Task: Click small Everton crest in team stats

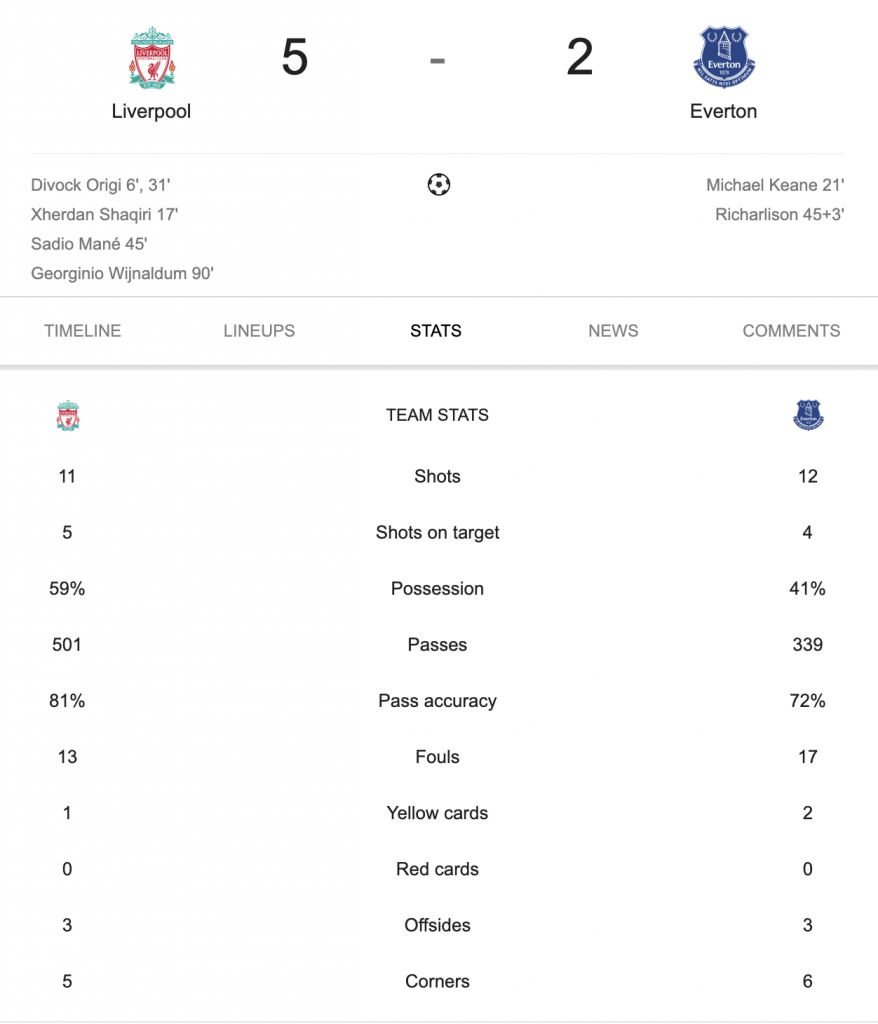Action: pos(808,415)
